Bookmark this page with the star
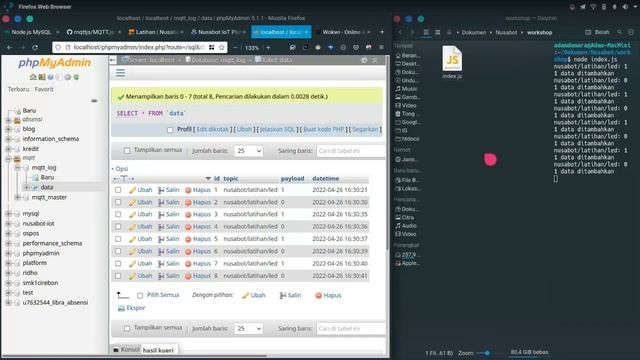 (x=222, y=47)
